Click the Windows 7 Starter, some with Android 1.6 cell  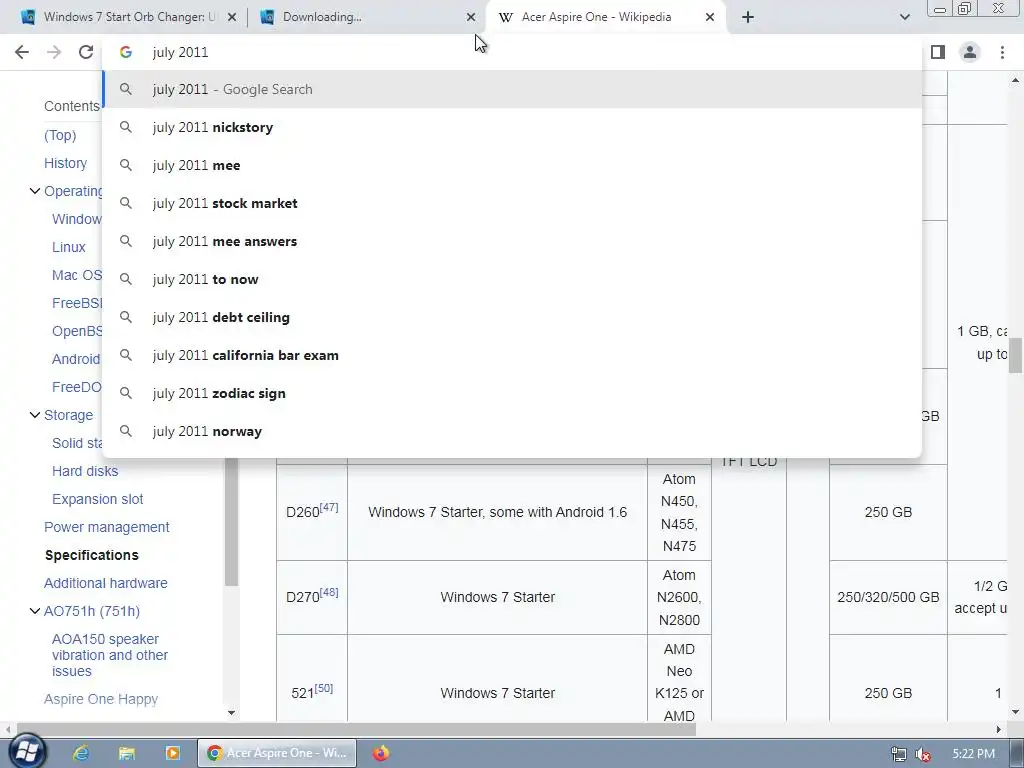click(497, 513)
